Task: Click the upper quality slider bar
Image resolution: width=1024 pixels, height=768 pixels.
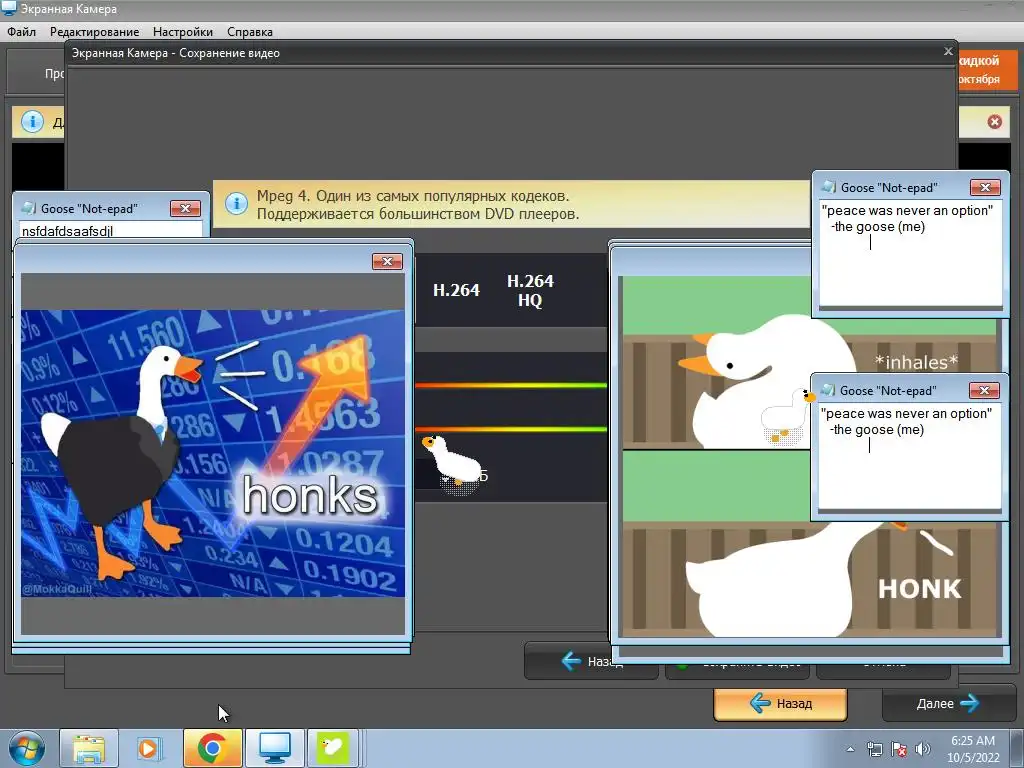Action: (511, 385)
